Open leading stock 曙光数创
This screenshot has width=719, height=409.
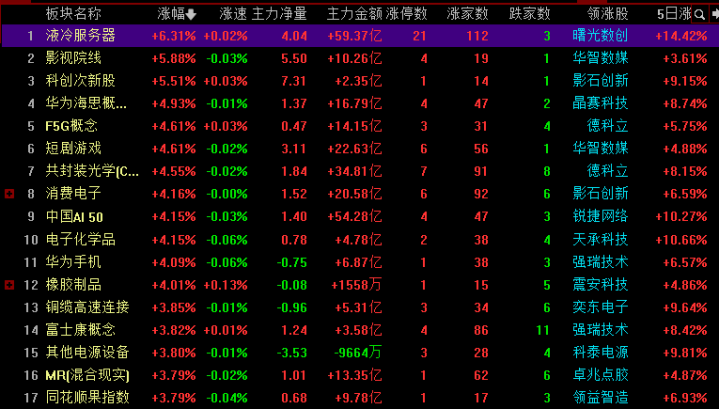(600, 36)
